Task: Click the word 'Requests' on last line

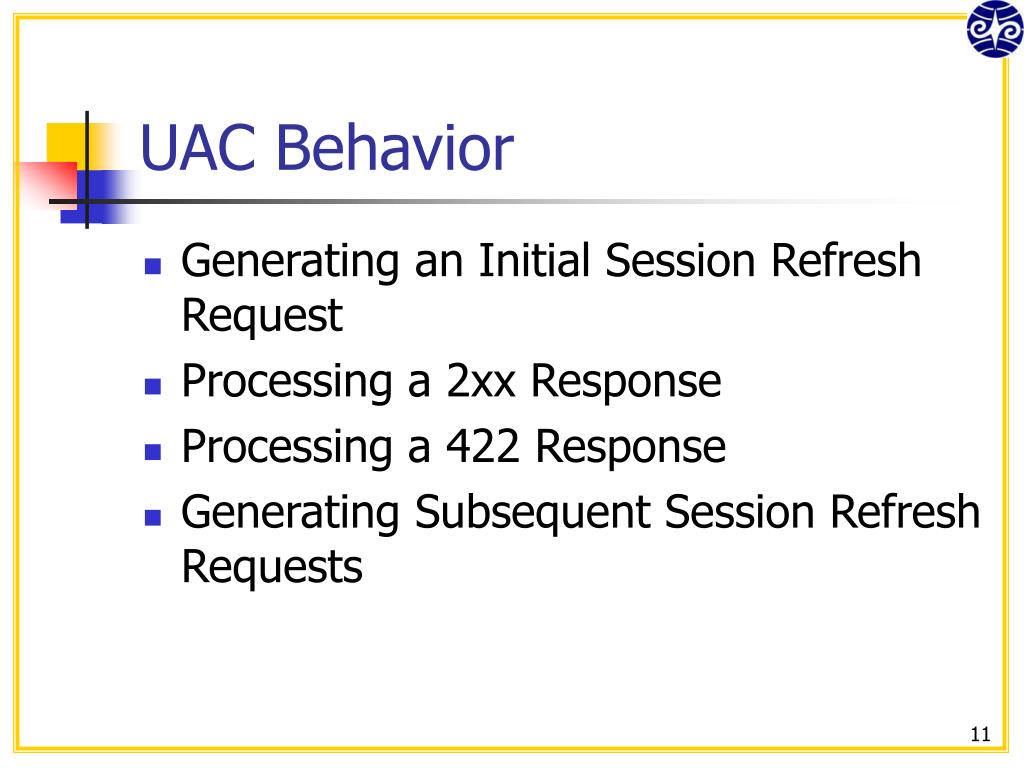Action: pyautogui.click(x=272, y=568)
